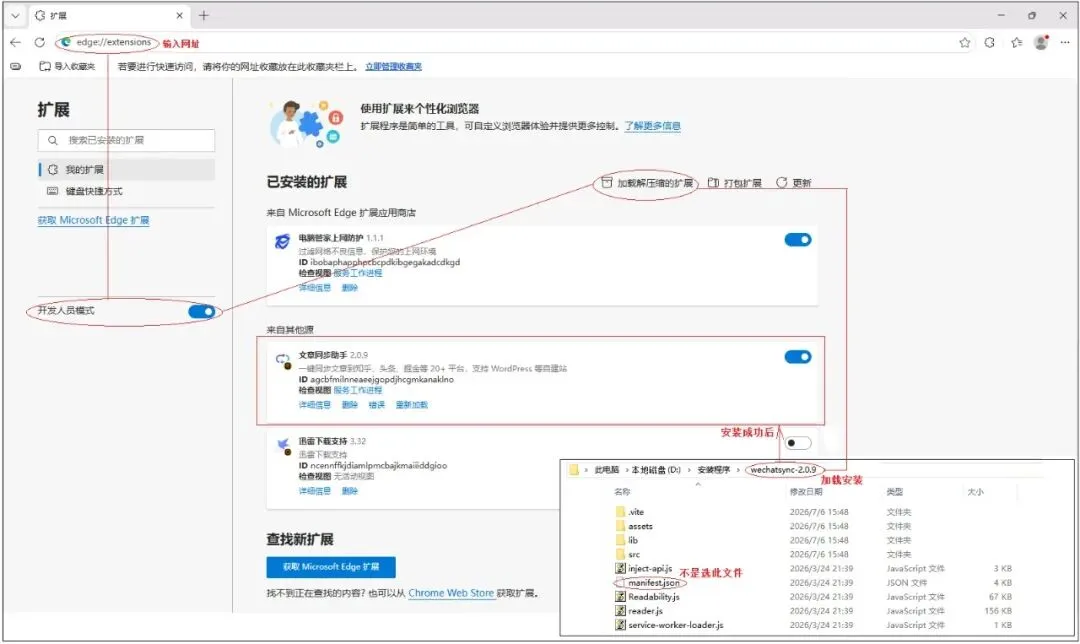The width and height of the screenshot is (1080, 644).
Task: Toggle 开发人员模式 switch
Action: tap(201, 312)
